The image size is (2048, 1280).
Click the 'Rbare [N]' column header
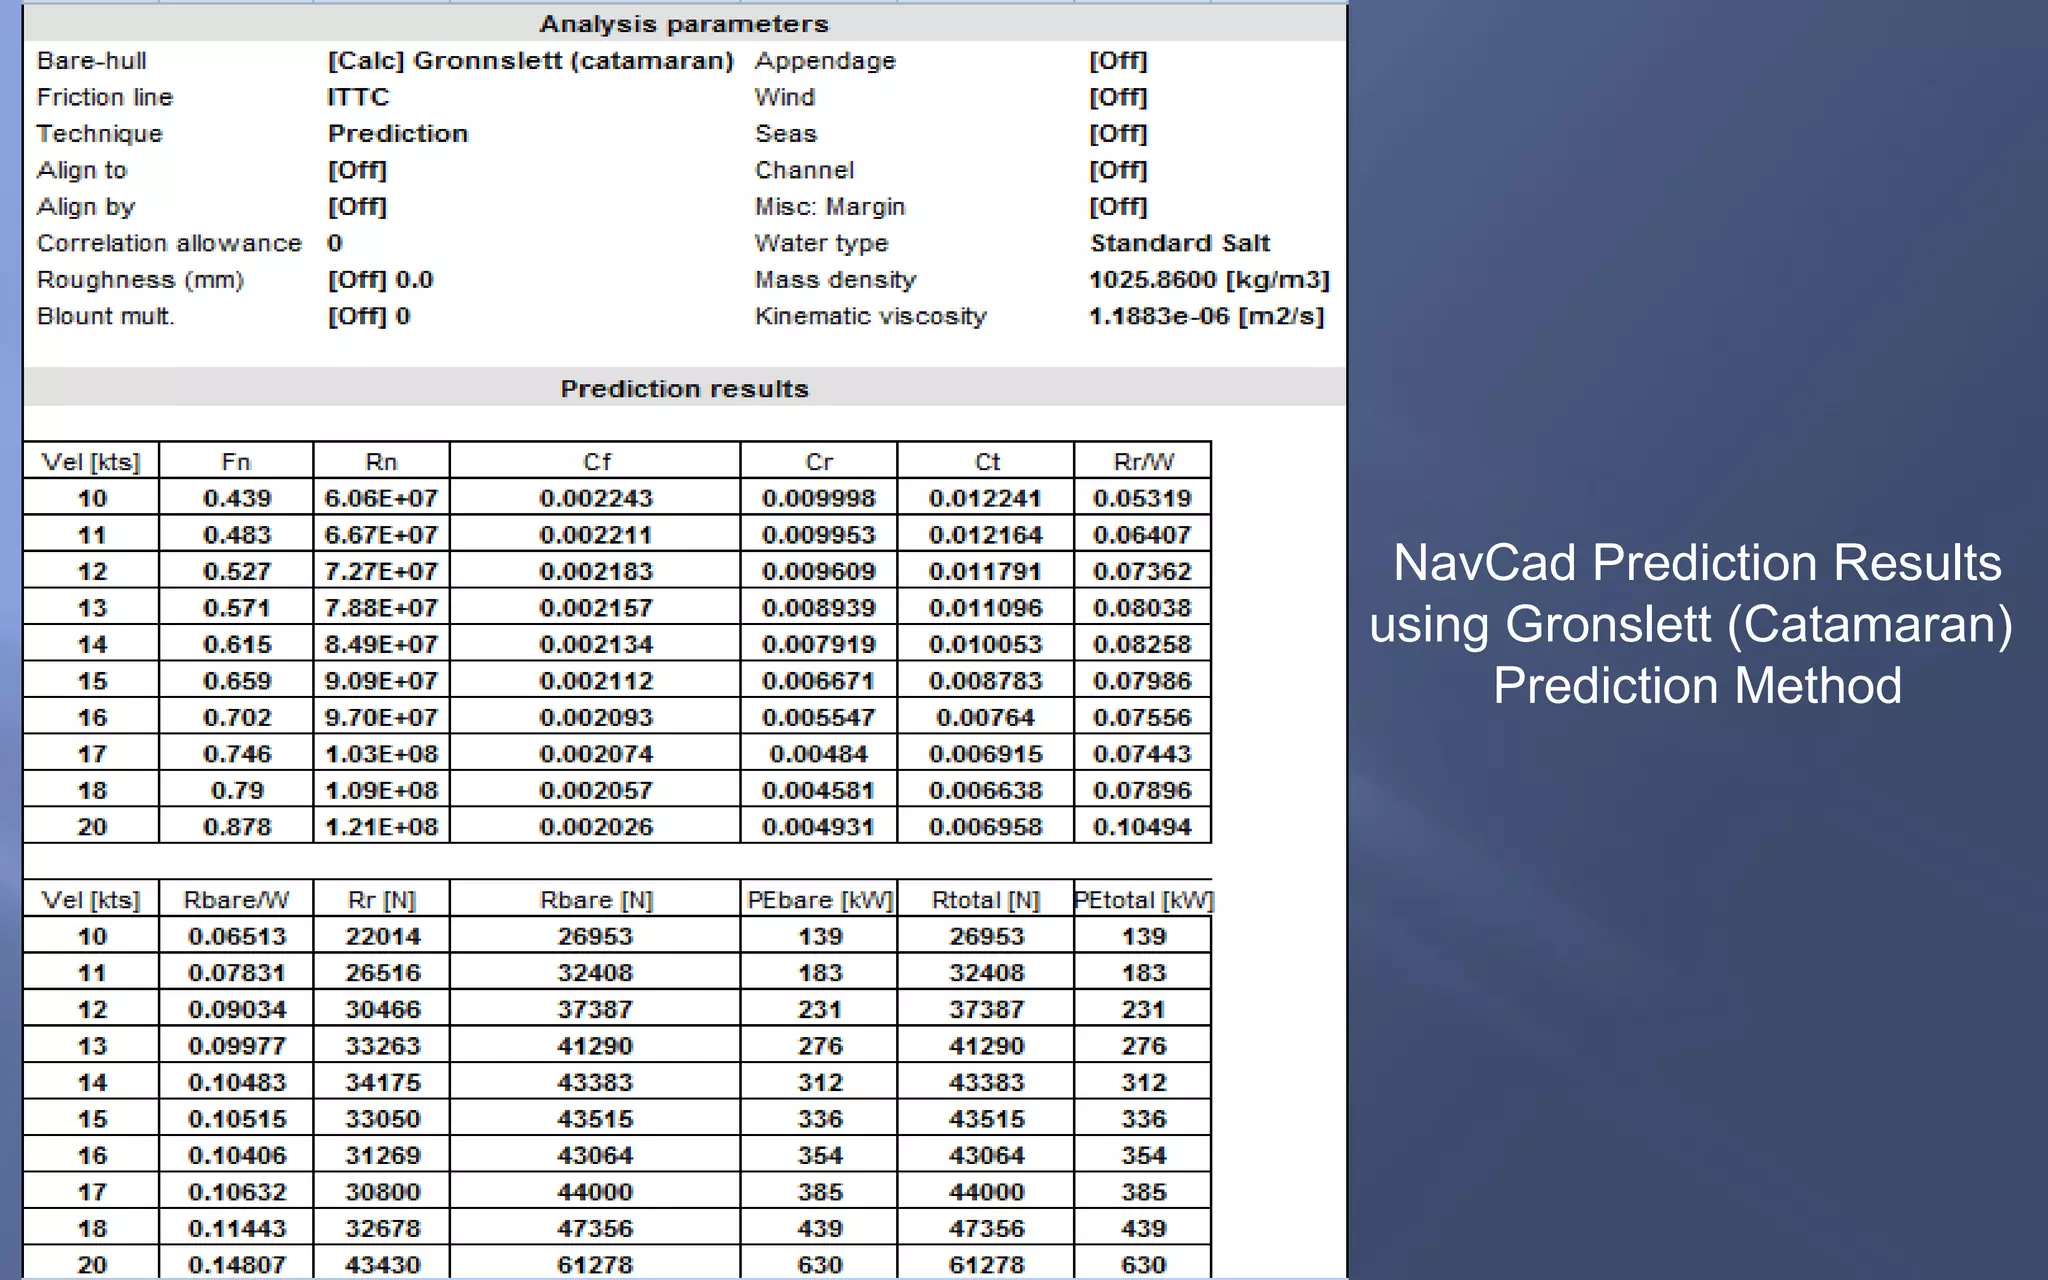tap(596, 900)
